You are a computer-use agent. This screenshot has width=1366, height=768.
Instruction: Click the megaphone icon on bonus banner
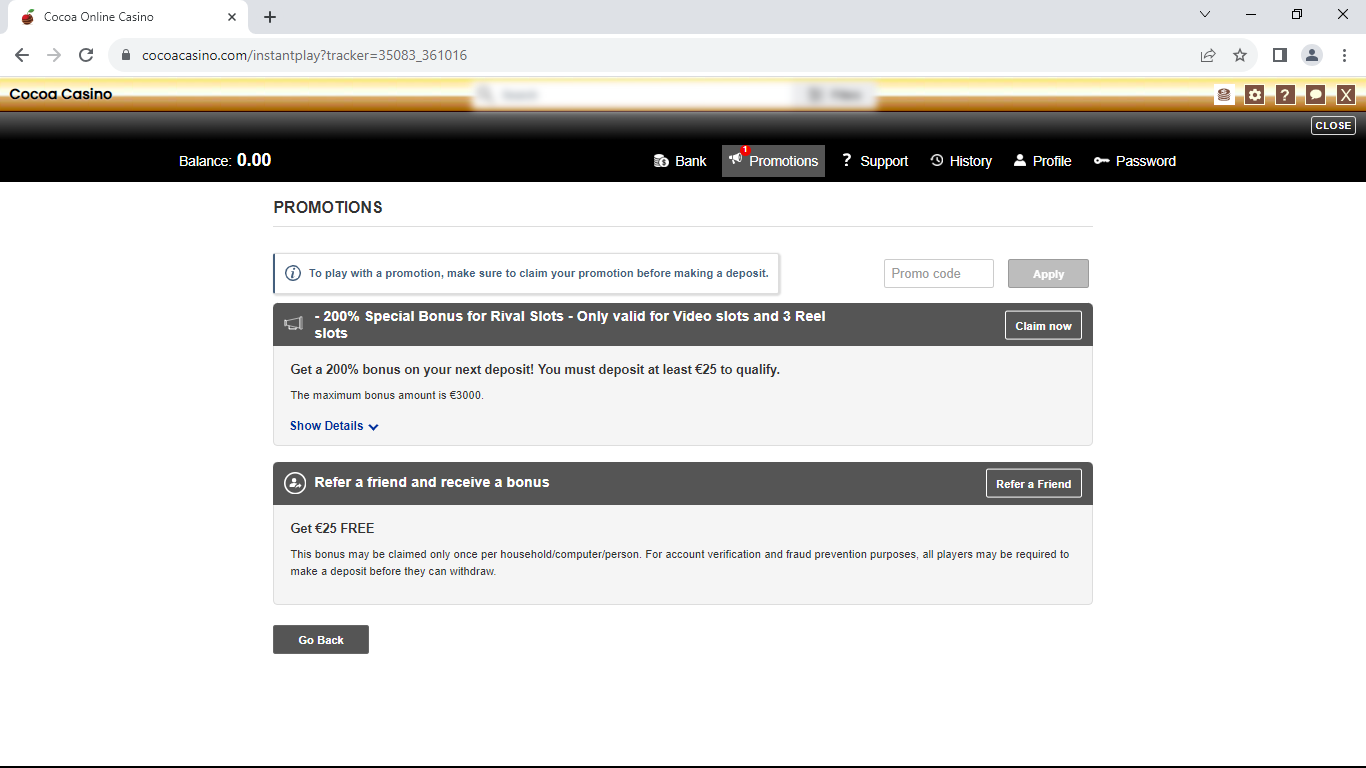click(294, 324)
